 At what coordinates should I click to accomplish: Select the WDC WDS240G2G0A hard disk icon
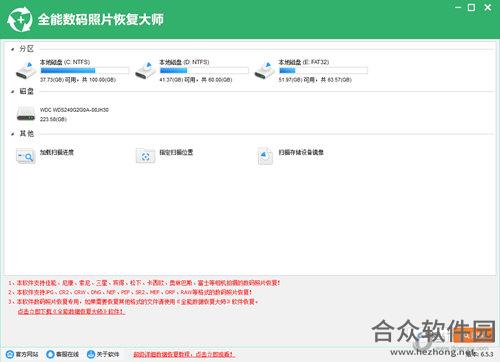point(26,113)
